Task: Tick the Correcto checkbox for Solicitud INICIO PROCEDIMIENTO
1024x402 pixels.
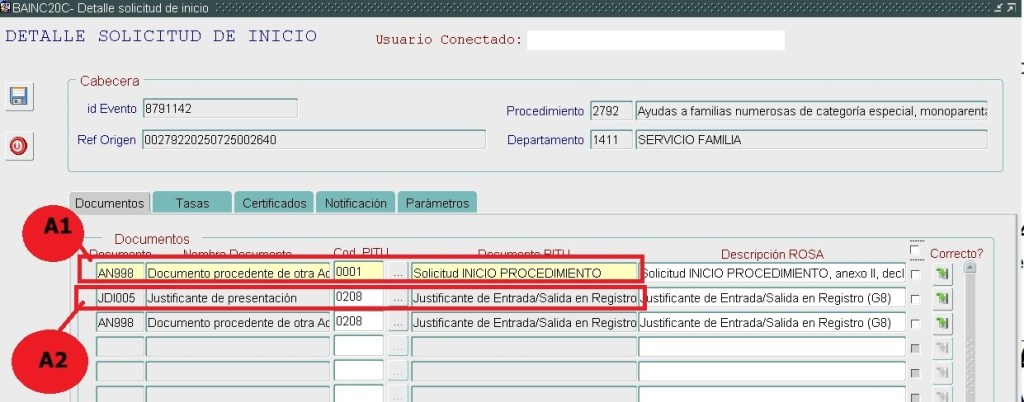Action: pyautogui.click(x=915, y=274)
